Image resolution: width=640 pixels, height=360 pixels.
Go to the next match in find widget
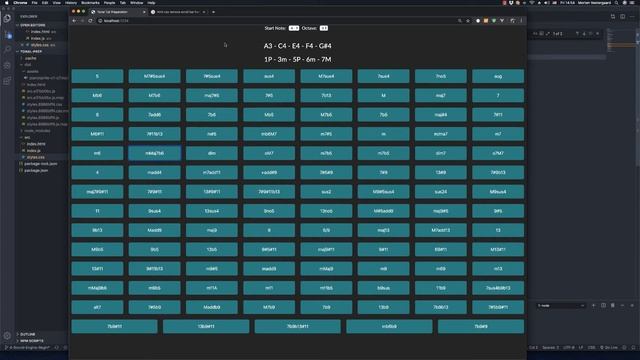[584, 33]
